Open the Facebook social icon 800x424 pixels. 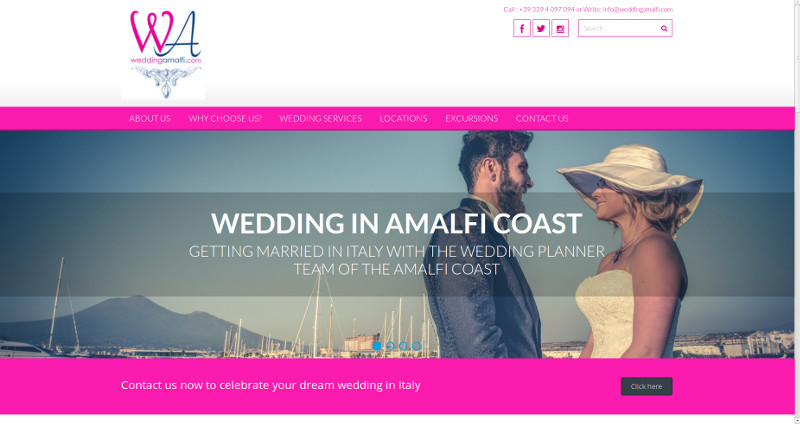[x=521, y=28]
